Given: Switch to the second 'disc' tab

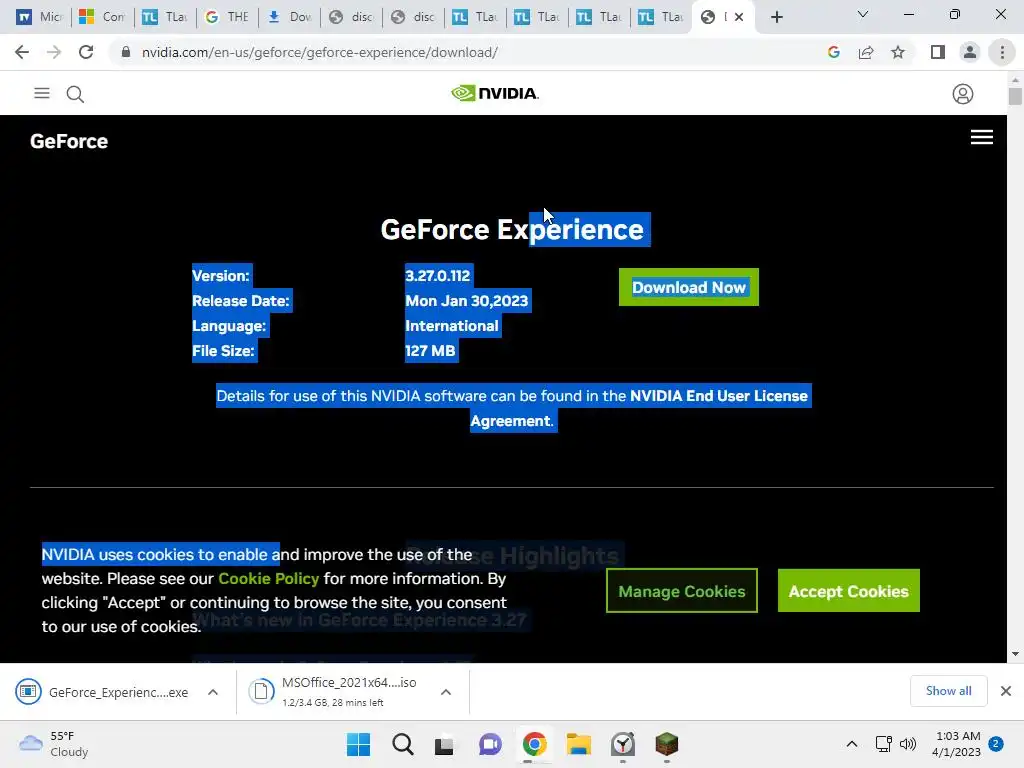Looking at the screenshot, I should pyautogui.click(x=412, y=17).
